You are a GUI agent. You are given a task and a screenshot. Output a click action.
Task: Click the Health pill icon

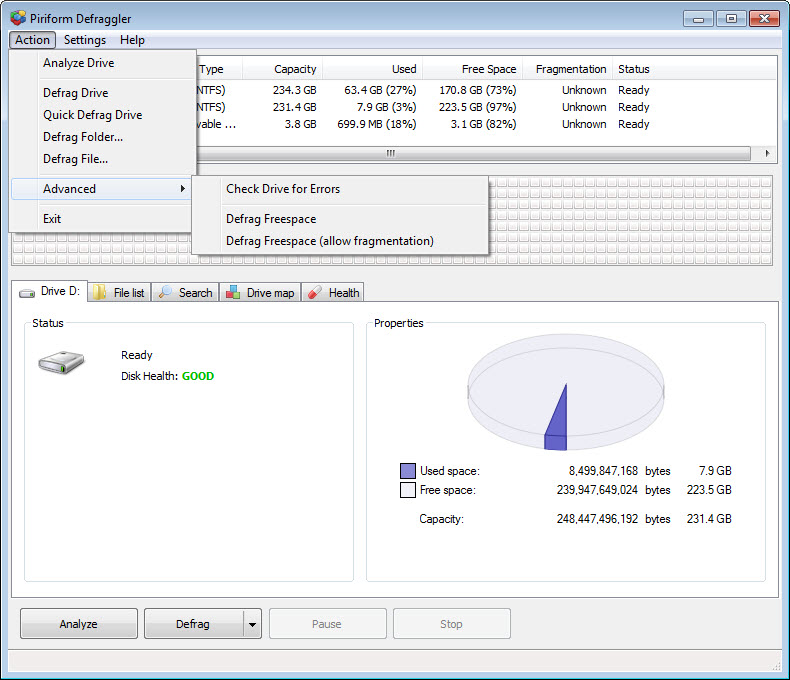point(314,292)
